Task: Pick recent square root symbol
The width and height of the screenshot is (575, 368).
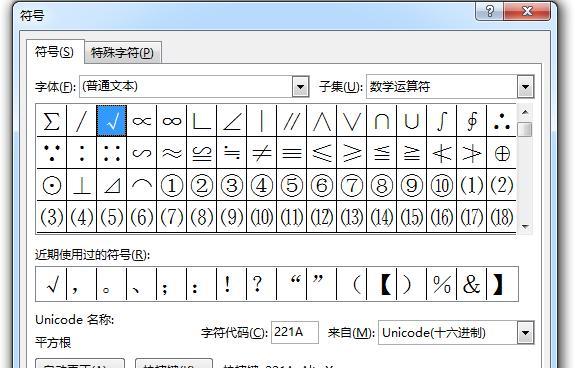Action: [x=51, y=284]
